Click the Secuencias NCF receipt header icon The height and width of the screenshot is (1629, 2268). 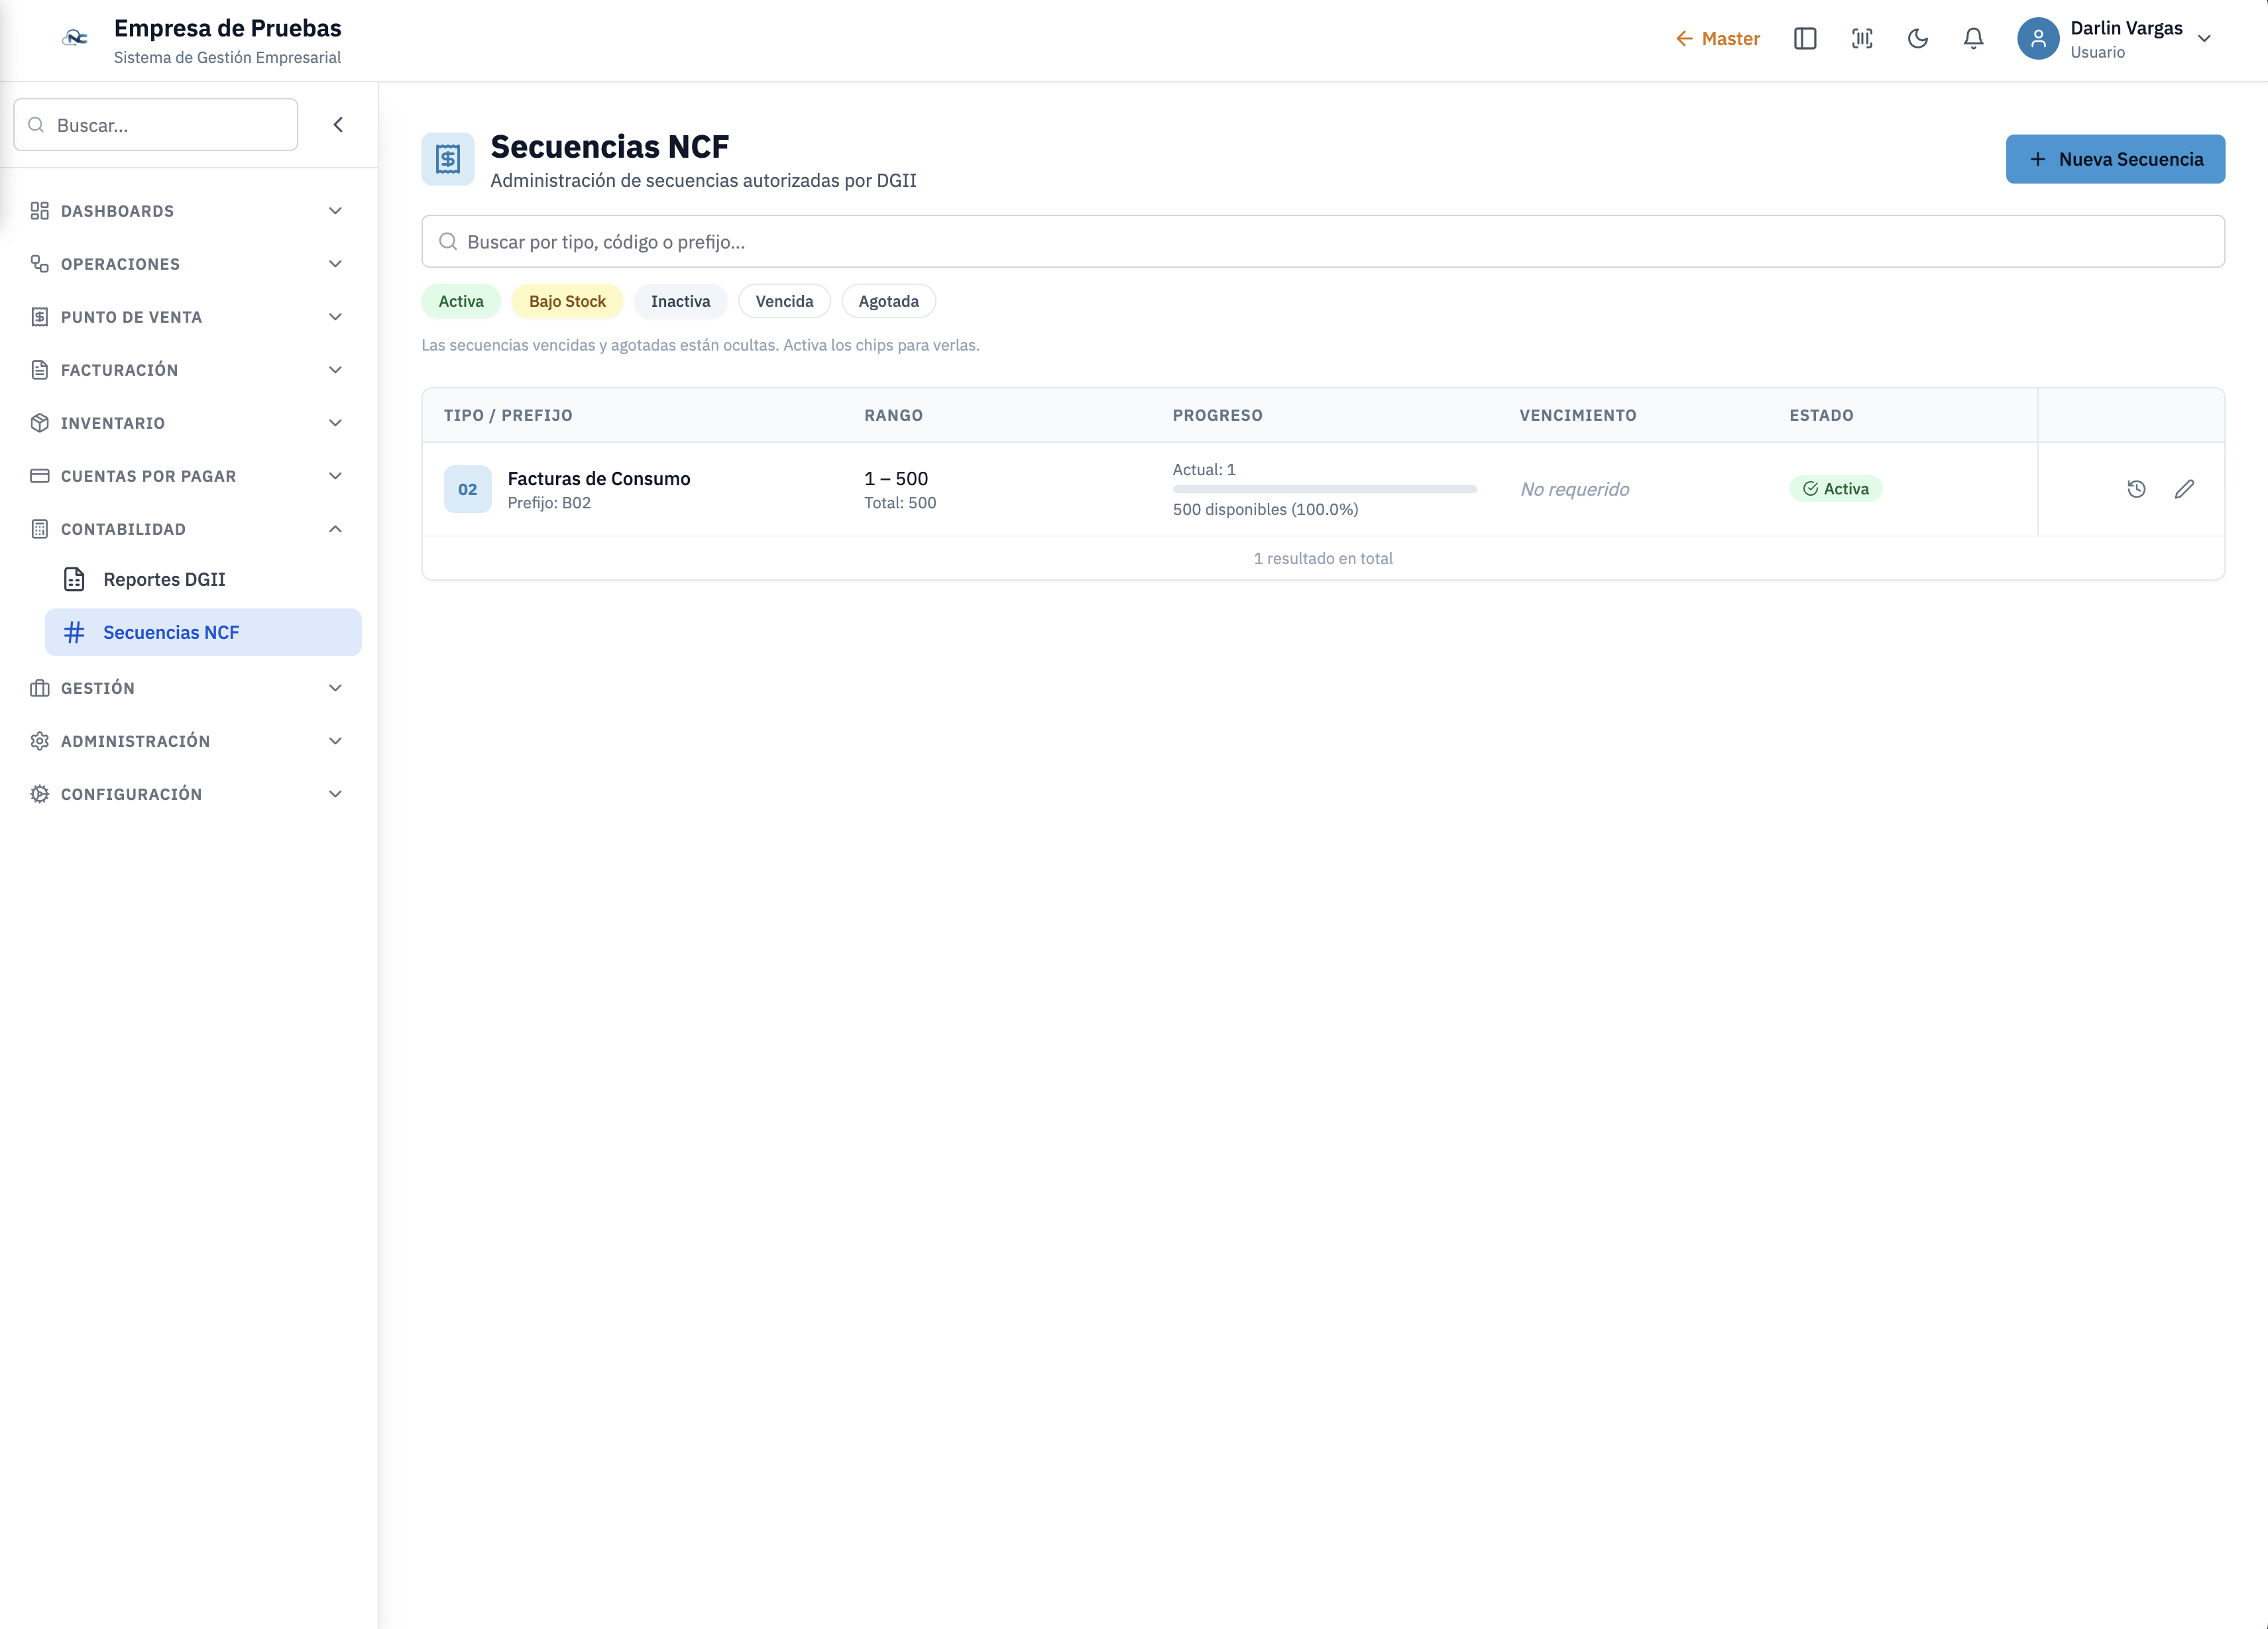448,159
